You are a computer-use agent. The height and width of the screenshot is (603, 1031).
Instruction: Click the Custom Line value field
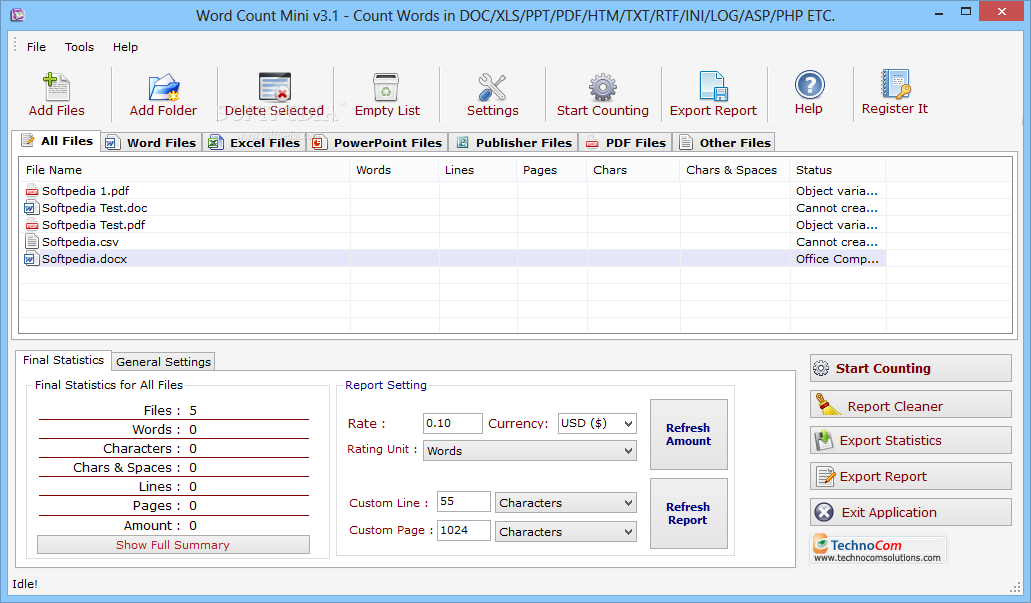pyautogui.click(x=464, y=502)
